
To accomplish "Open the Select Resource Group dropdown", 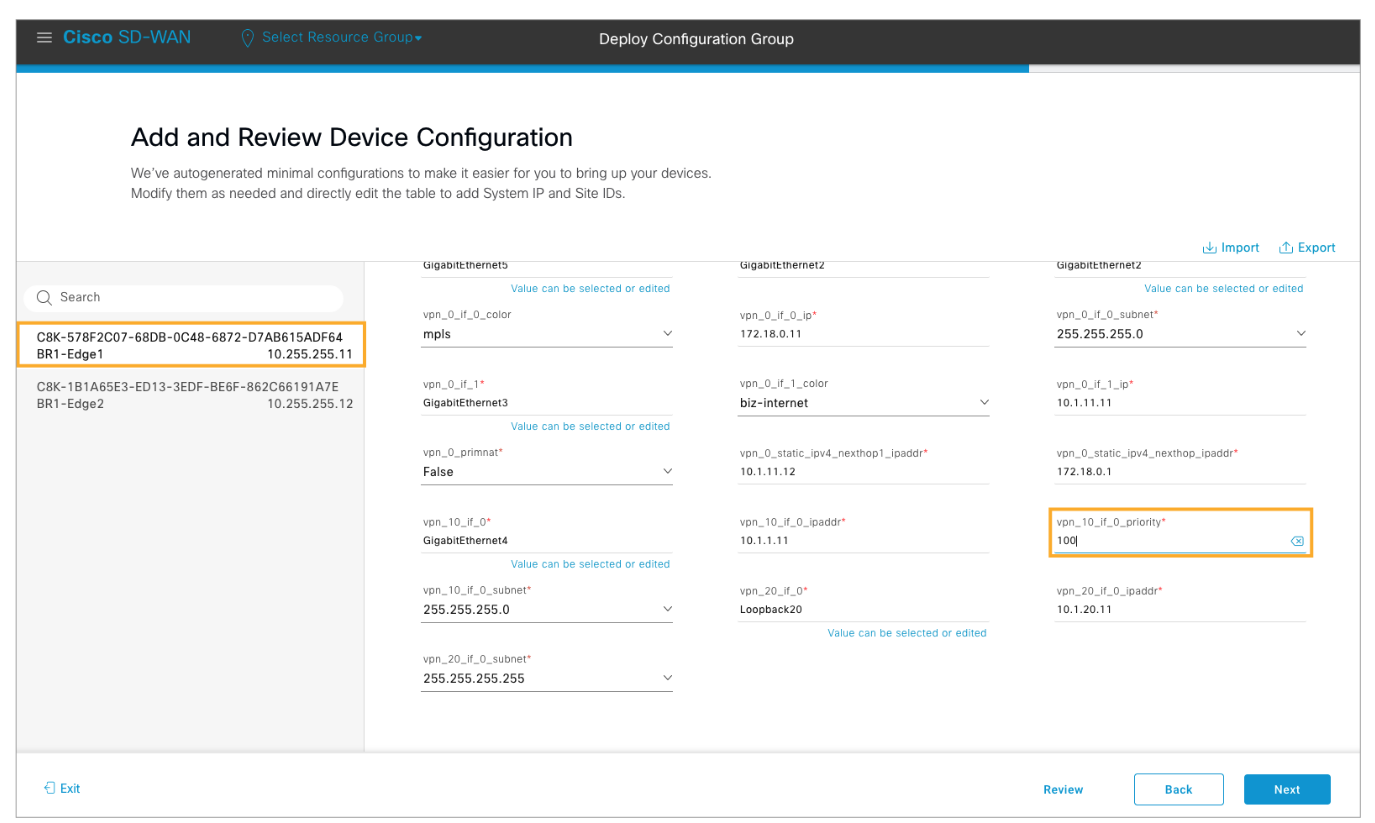I will point(341,38).
